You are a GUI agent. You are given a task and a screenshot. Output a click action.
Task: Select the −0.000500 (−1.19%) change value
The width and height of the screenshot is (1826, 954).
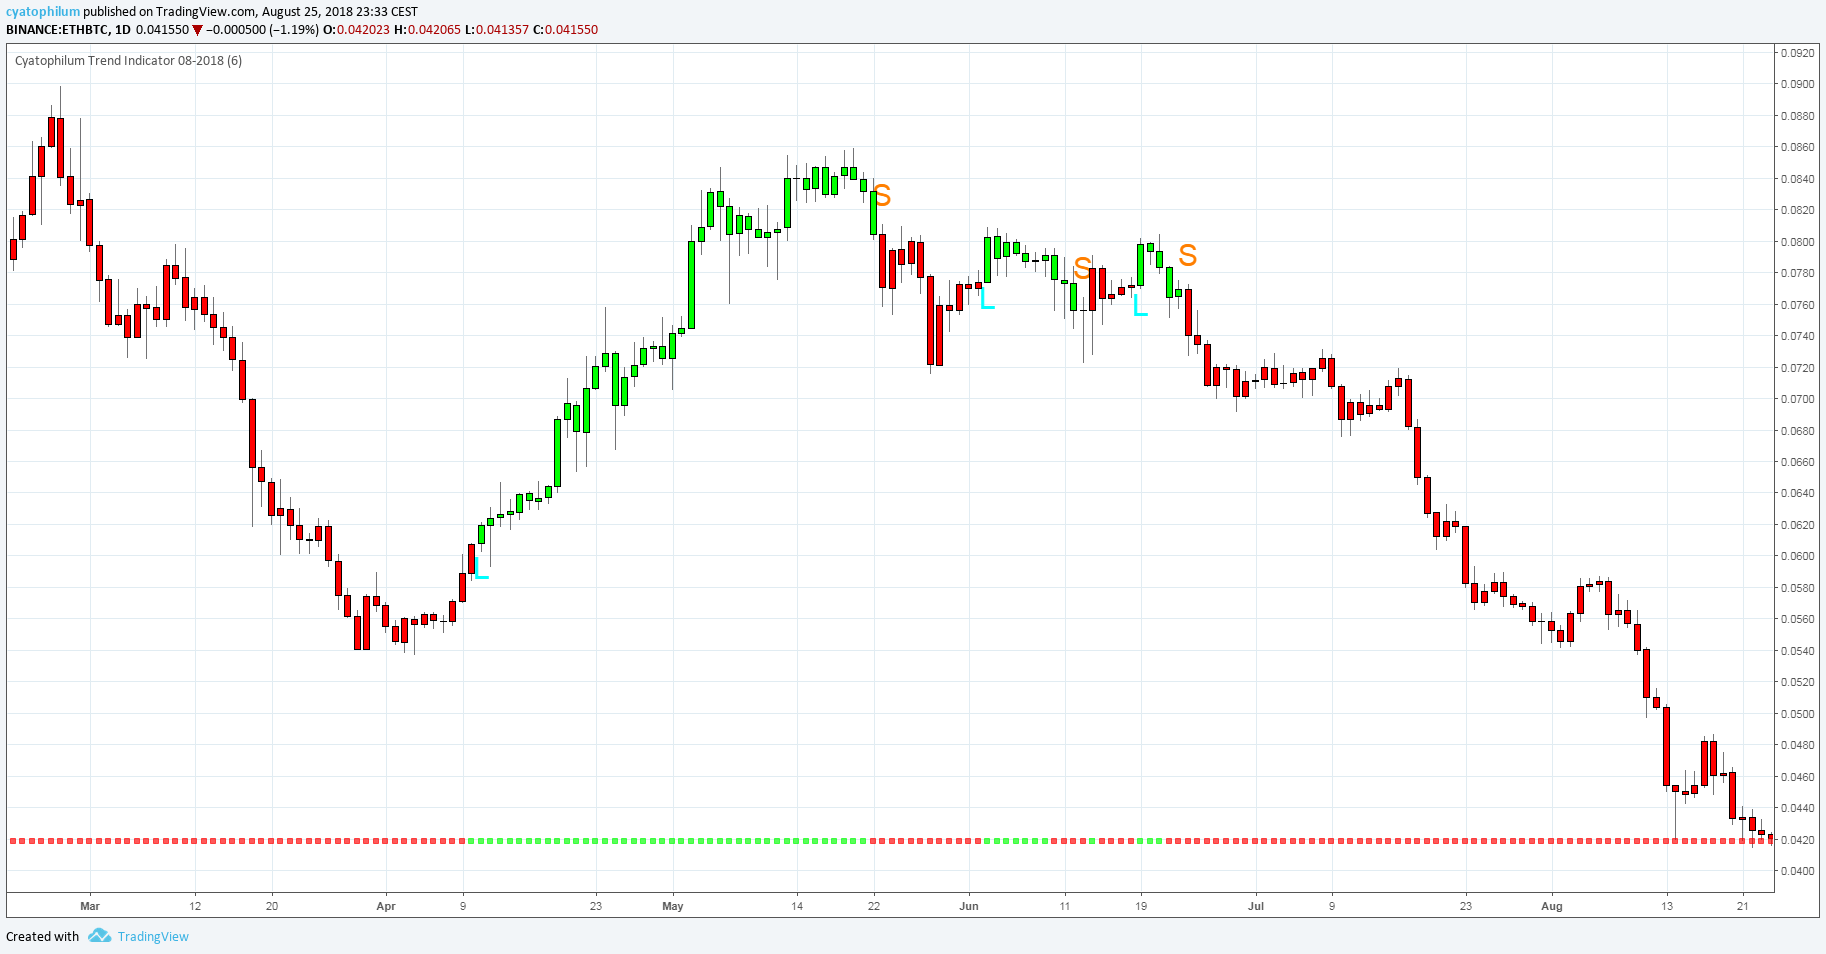click(x=262, y=30)
